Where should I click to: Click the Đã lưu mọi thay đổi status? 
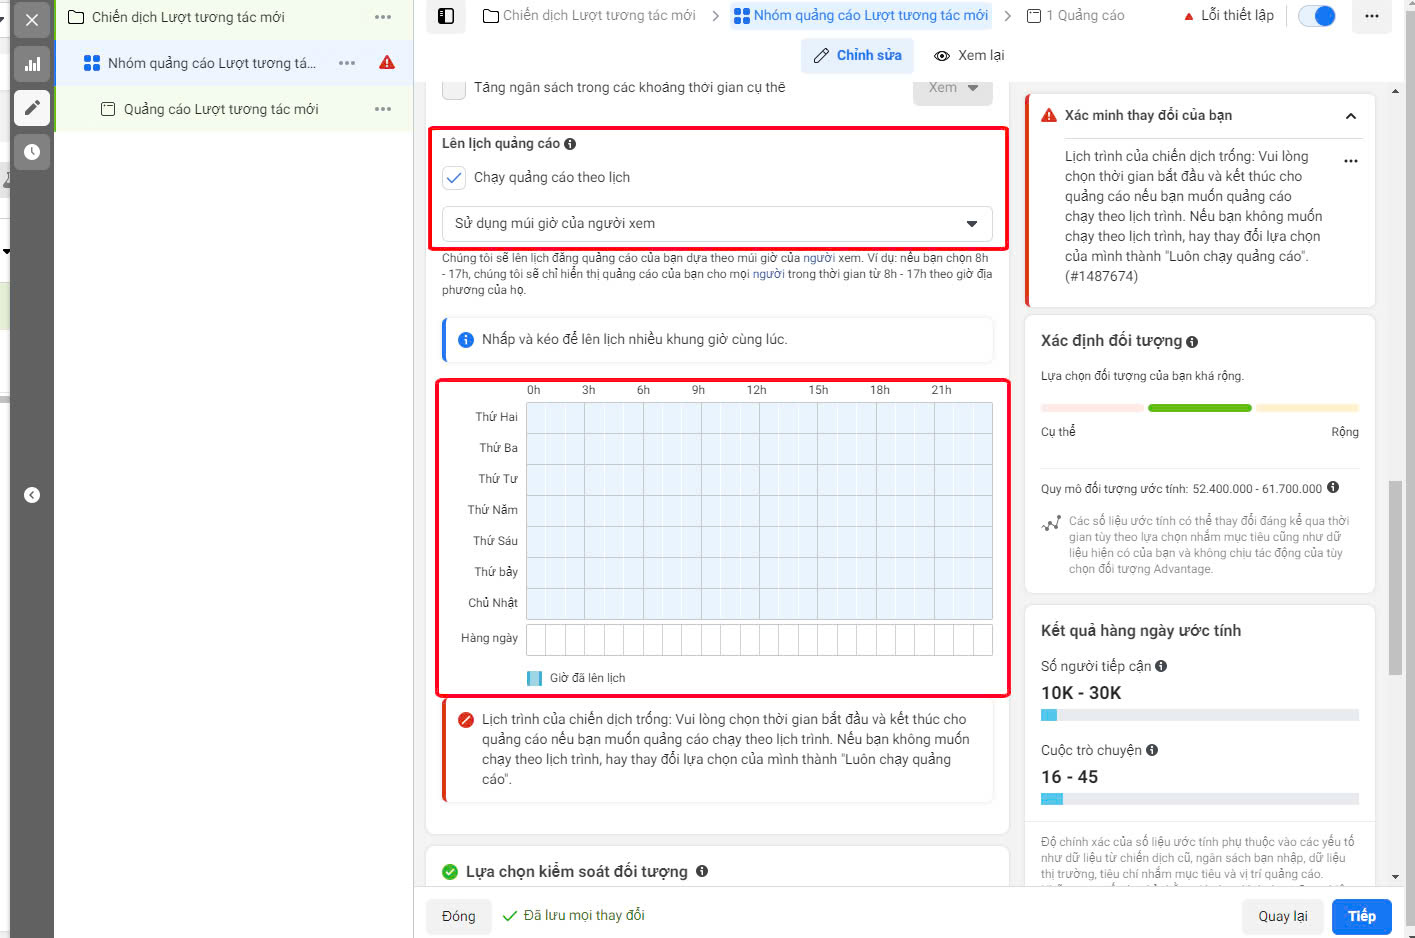(x=574, y=916)
